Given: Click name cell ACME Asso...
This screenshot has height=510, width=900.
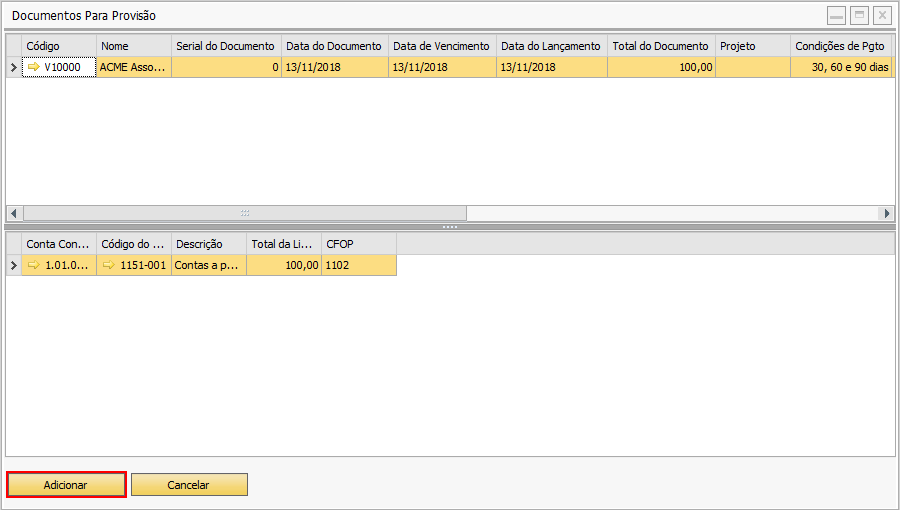Looking at the screenshot, I should (x=134, y=67).
